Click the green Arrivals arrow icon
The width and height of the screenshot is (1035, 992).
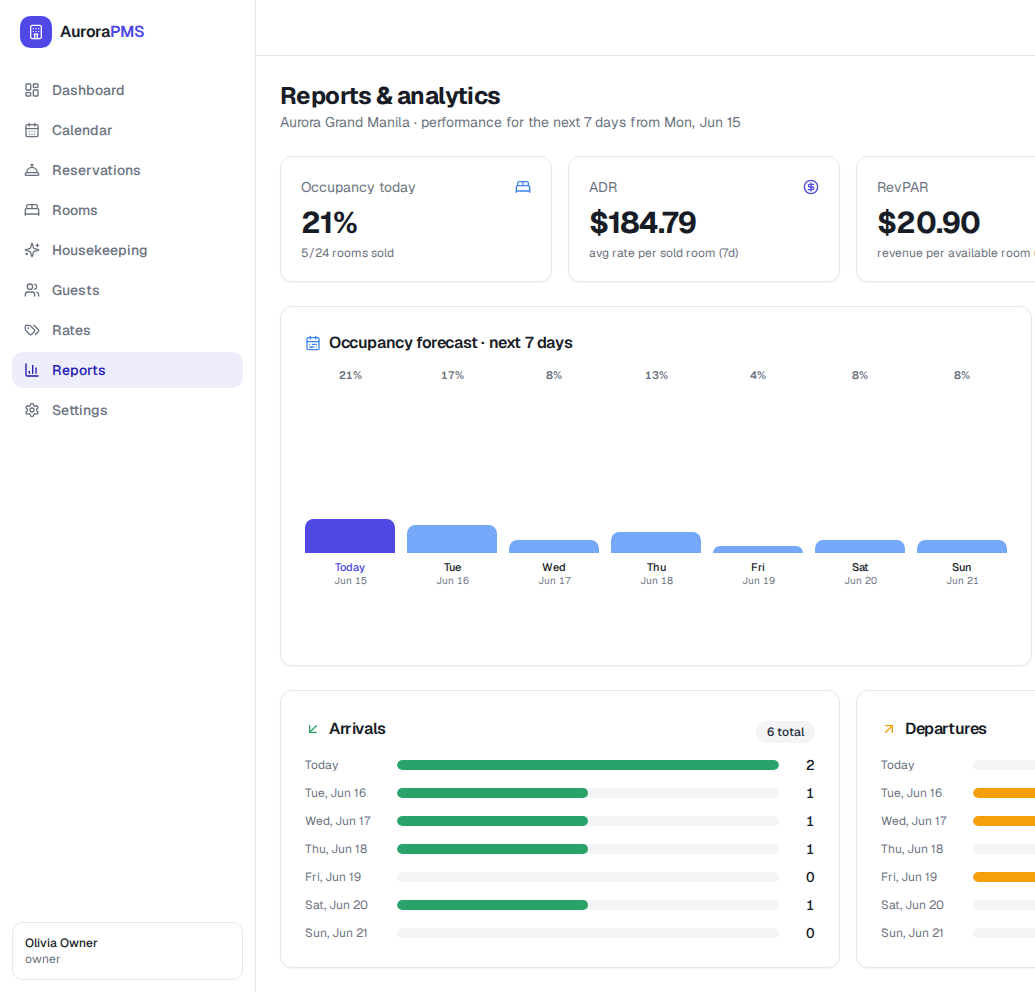(313, 729)
